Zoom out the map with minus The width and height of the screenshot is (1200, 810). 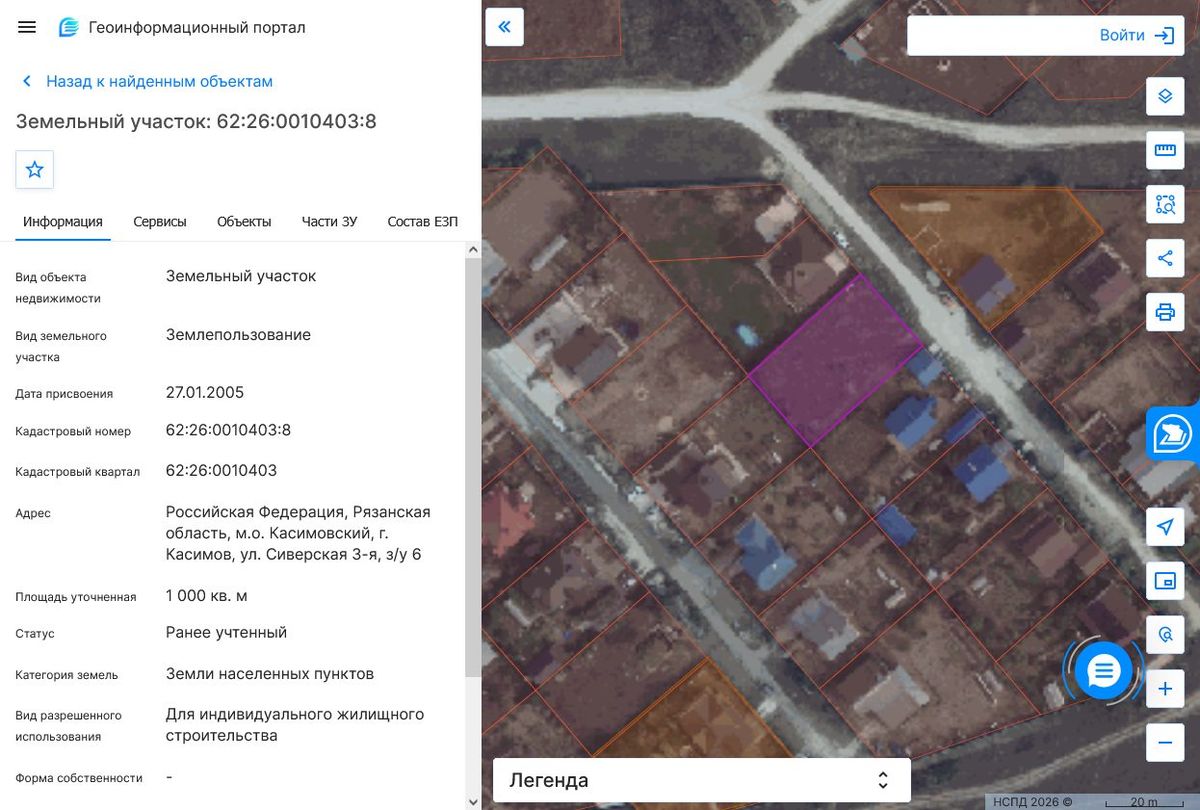tap(1165, 743)
